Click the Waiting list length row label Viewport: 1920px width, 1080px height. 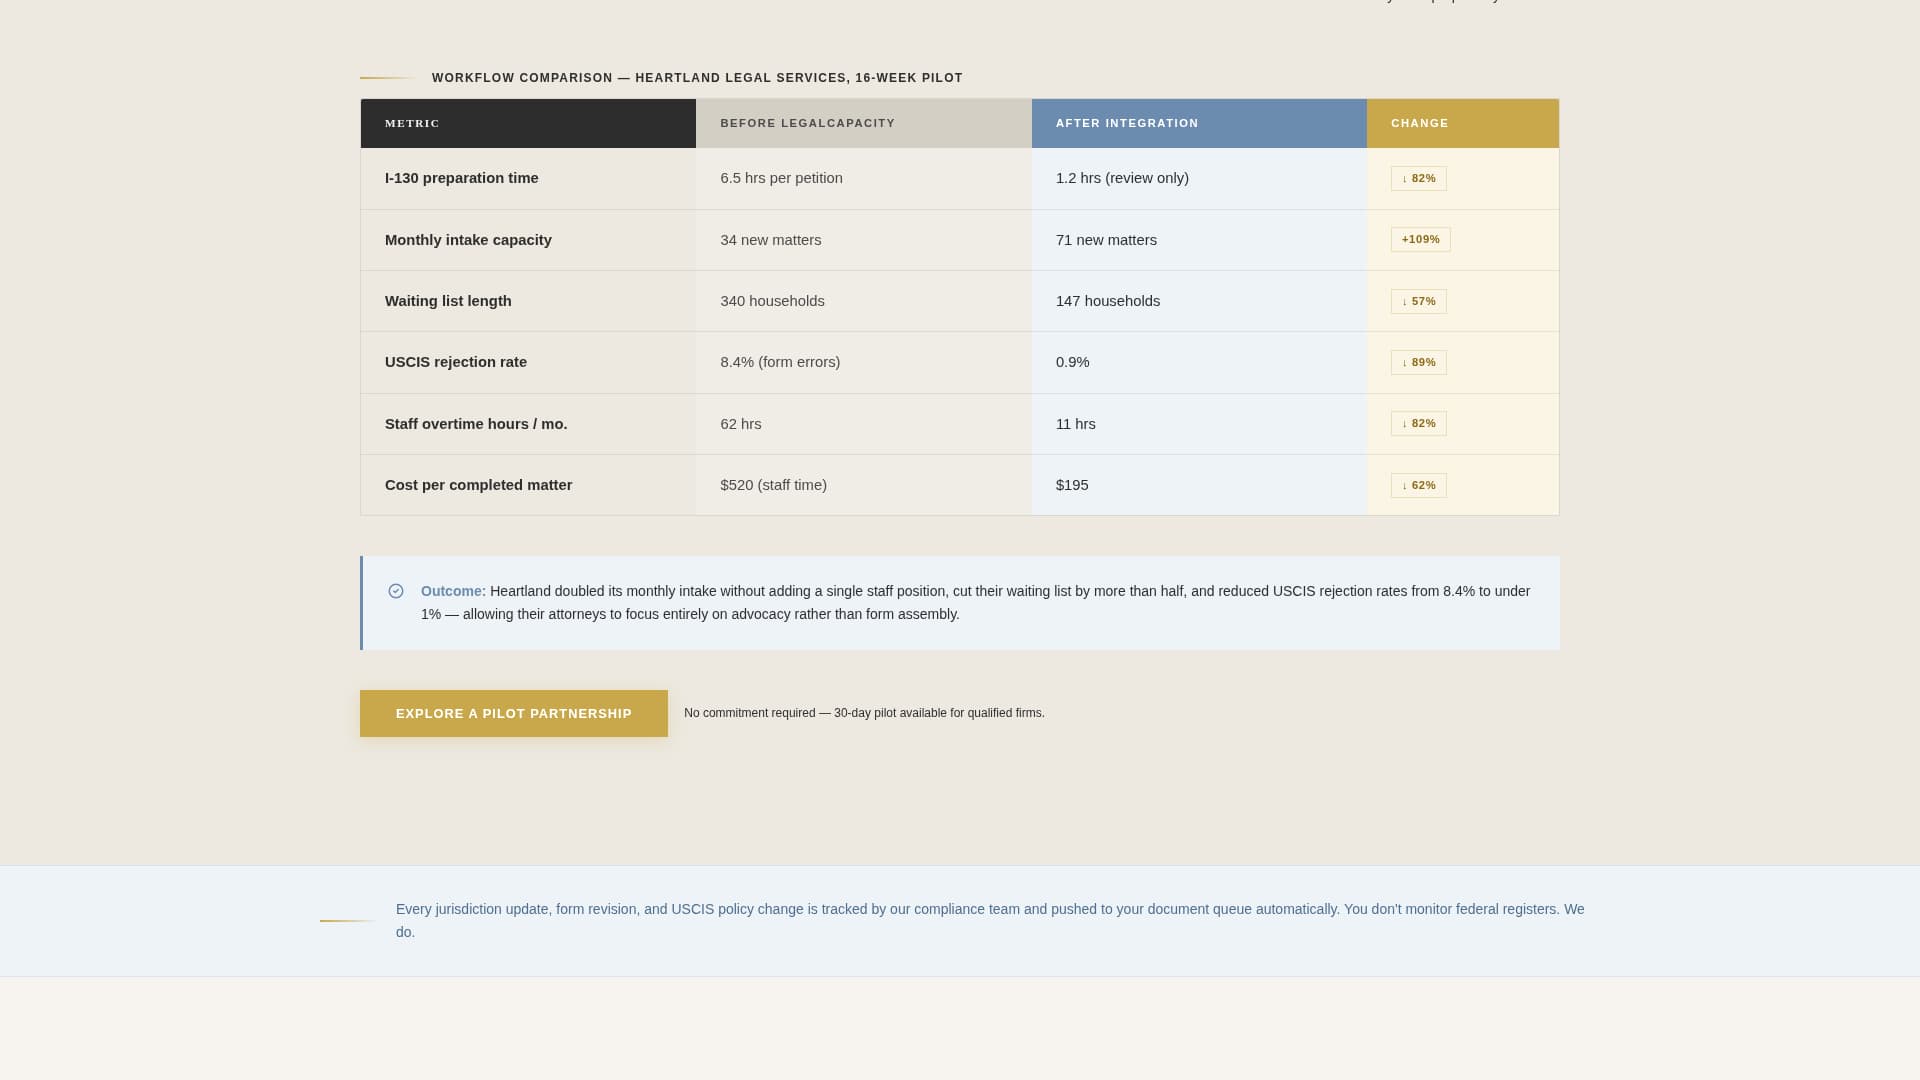pyautogui.click(x=448, y=301)
